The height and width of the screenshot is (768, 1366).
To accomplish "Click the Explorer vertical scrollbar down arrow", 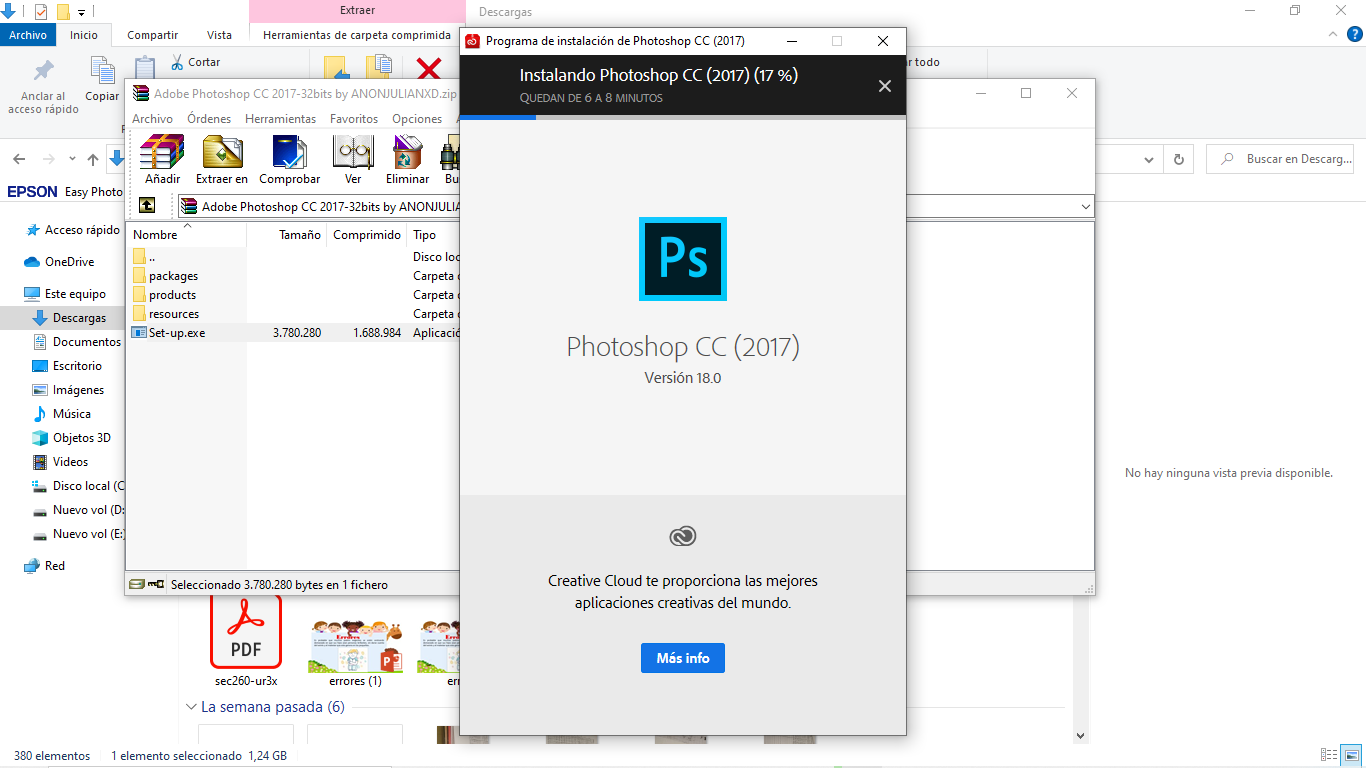I will pos(1079,735).
